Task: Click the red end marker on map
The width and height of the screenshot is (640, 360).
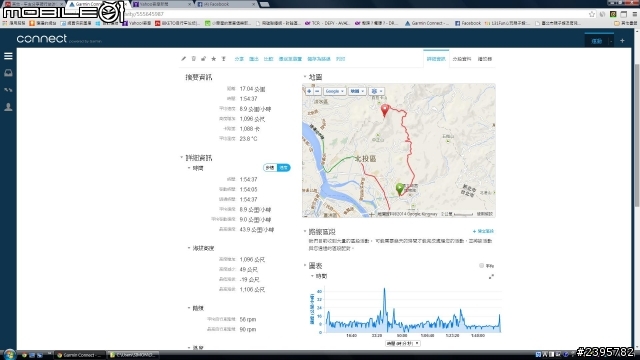Action: point(384,110)
